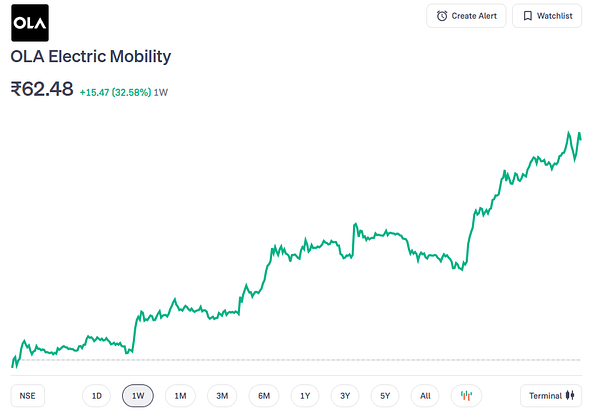Screen dimensions: 600x418
Task: Show the 3M price chart
Action: pyautogui.click(x=222, y=395)
